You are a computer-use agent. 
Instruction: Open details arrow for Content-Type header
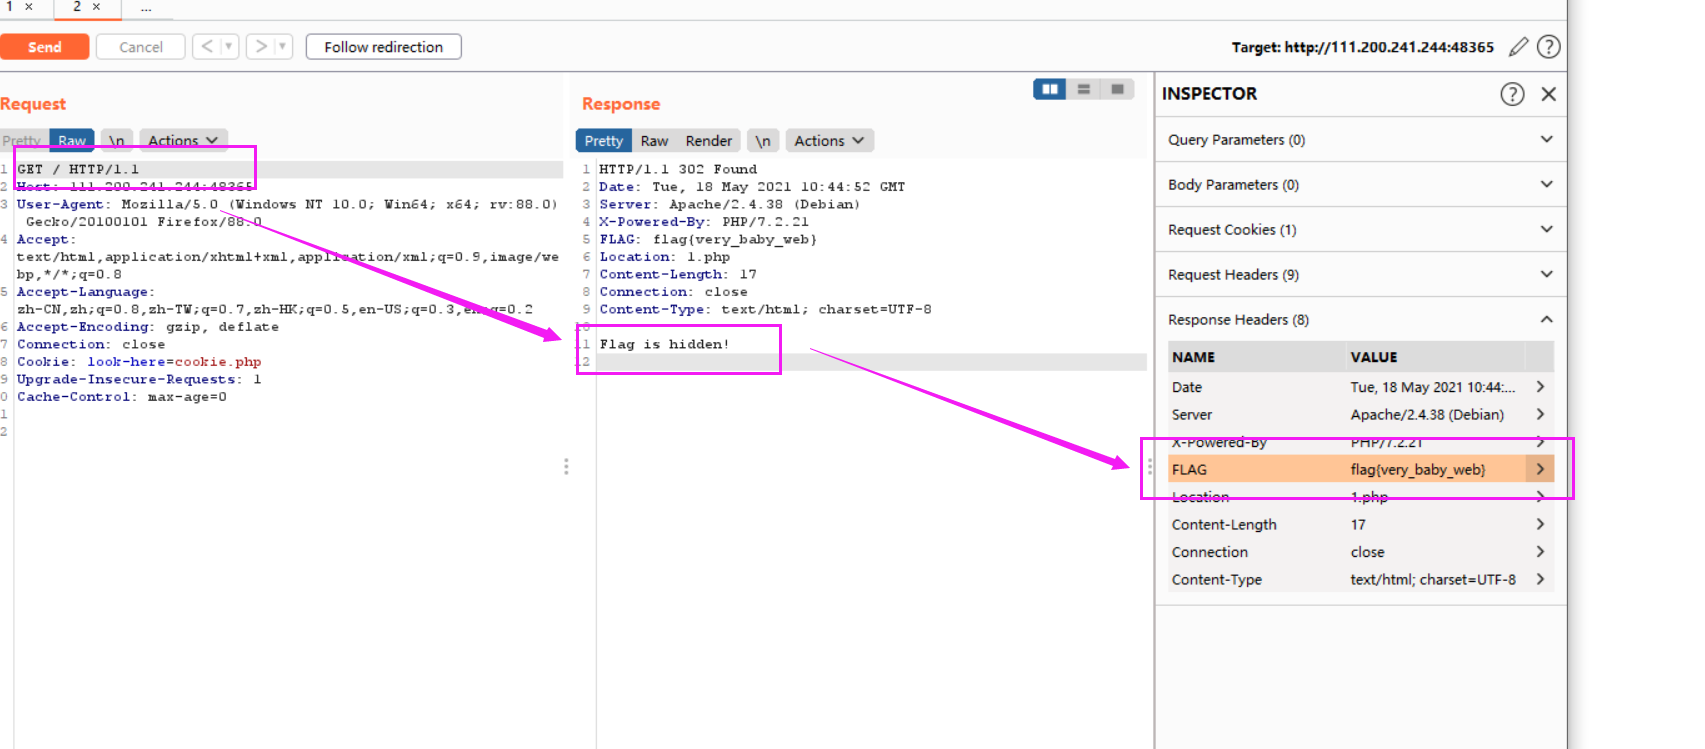click(1540, 579)
